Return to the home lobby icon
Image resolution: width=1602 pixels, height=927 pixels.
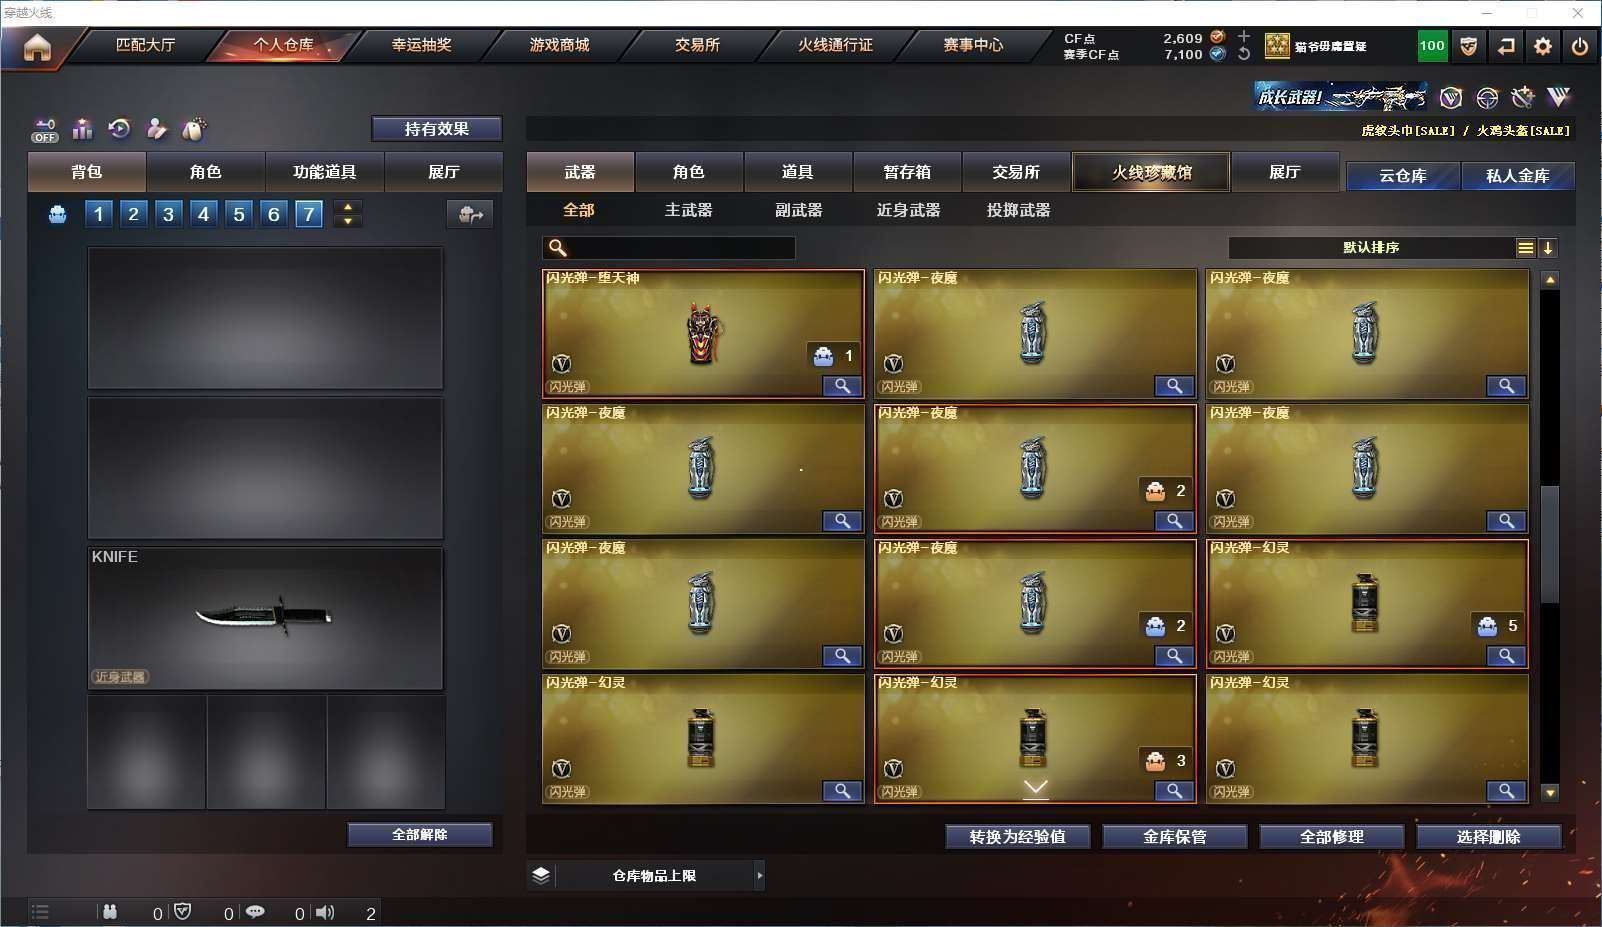point(37,47)
